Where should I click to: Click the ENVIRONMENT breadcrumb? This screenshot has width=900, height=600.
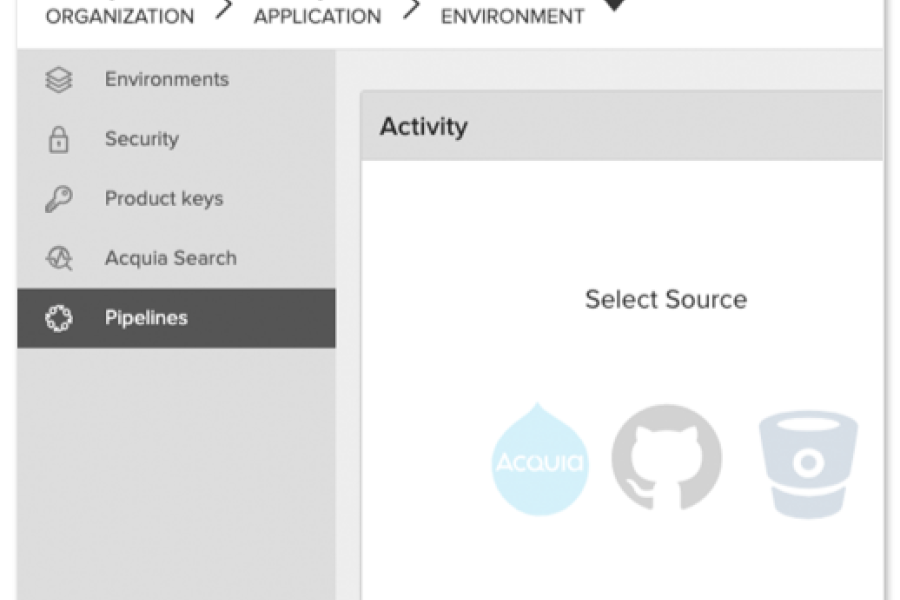(x=512, y=17)
